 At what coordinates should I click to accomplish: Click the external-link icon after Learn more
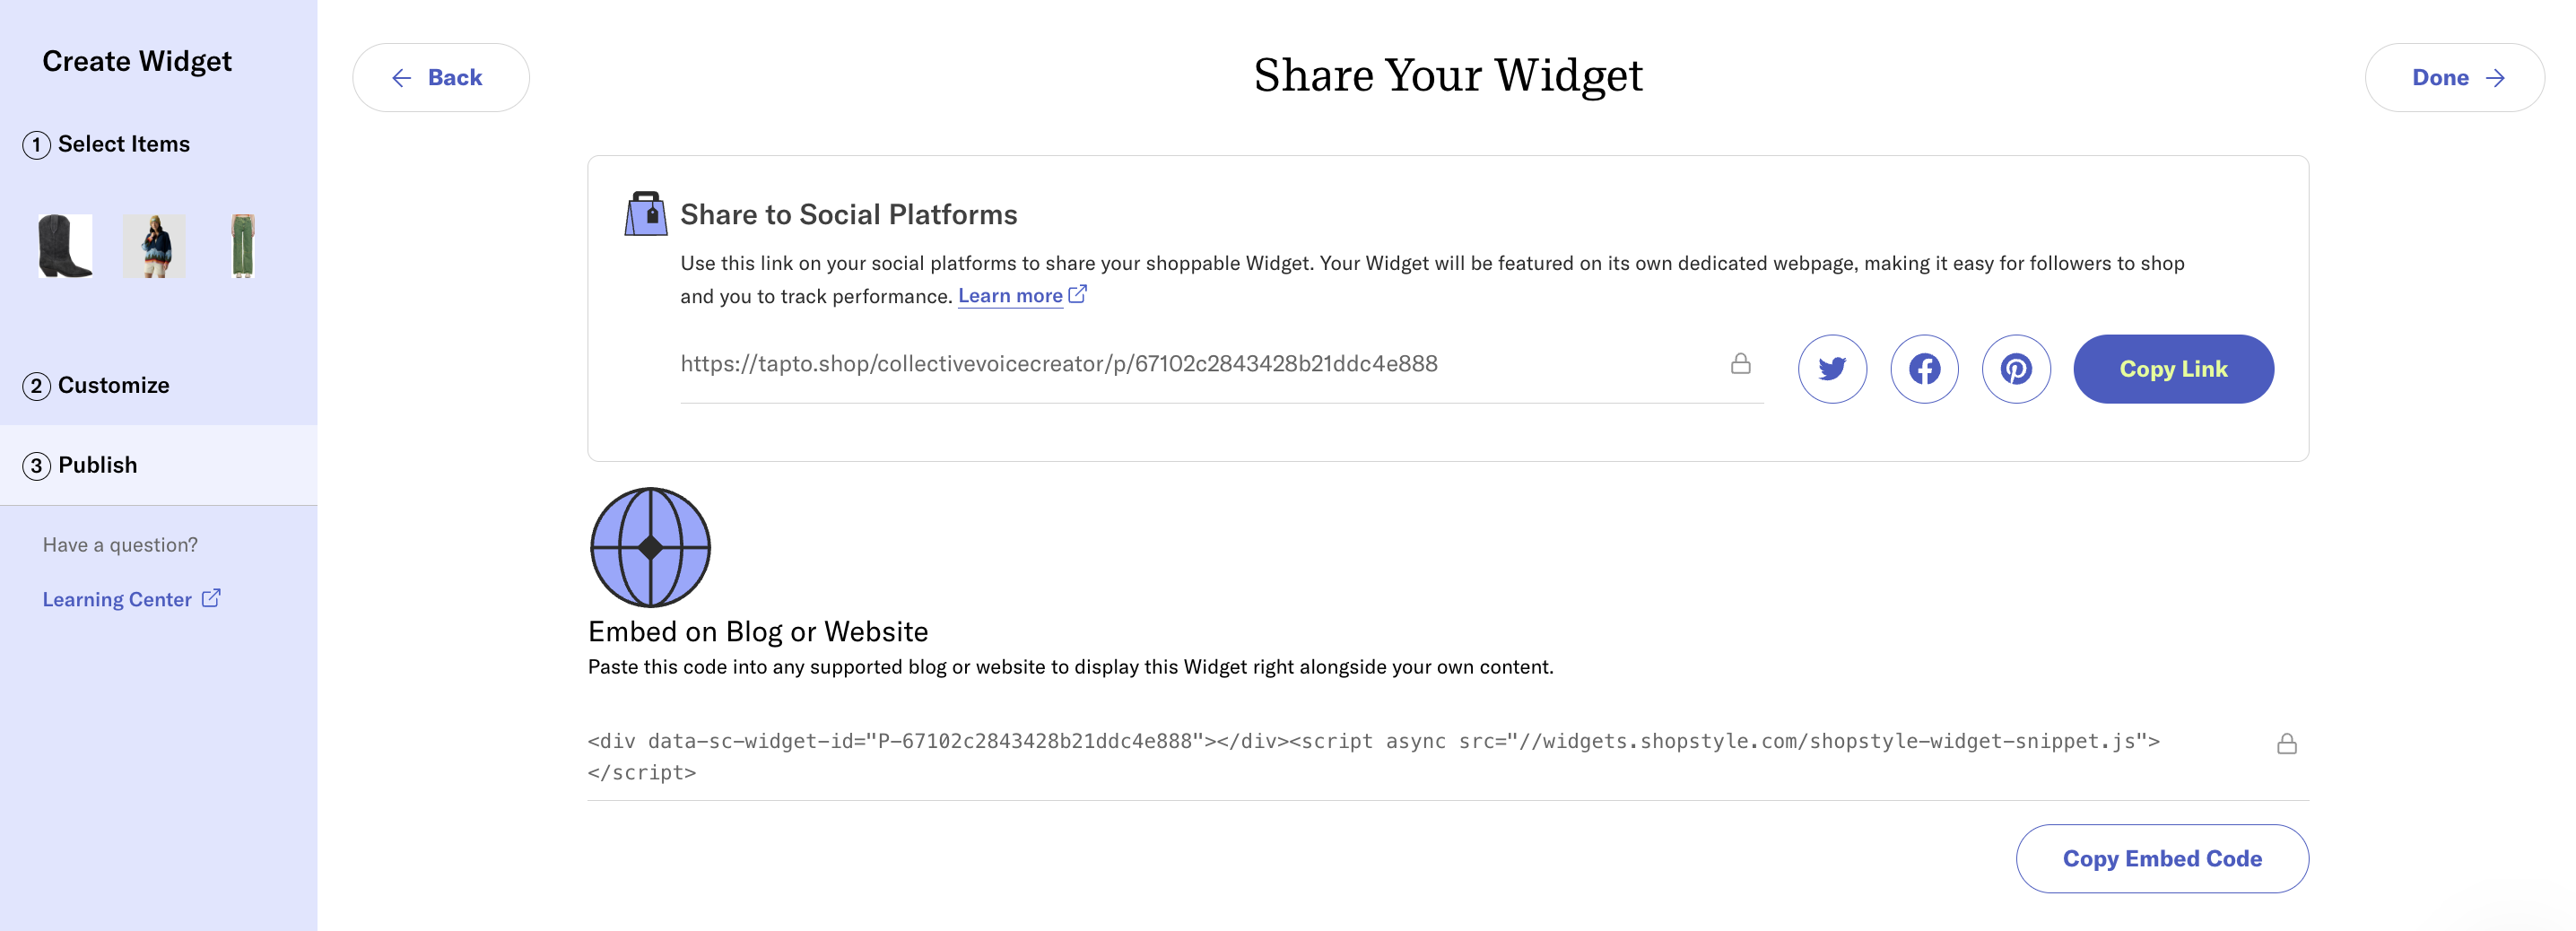coord(1078,294)
